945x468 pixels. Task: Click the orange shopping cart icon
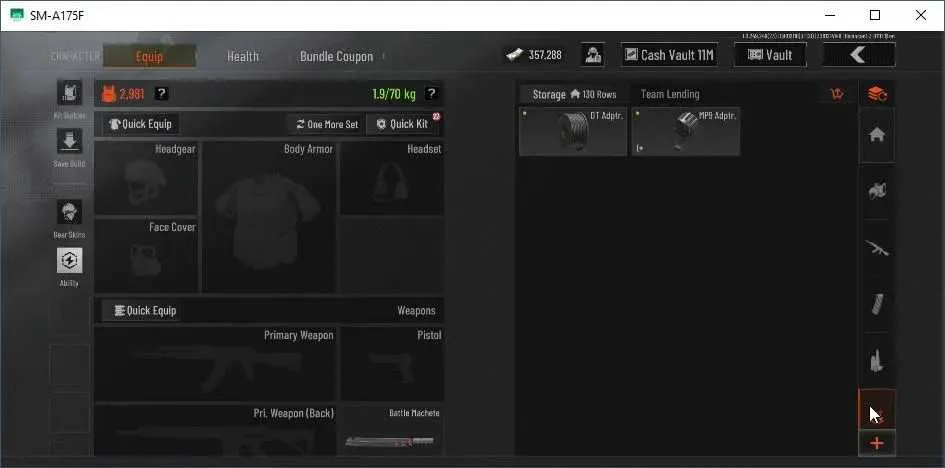point(837,95)
